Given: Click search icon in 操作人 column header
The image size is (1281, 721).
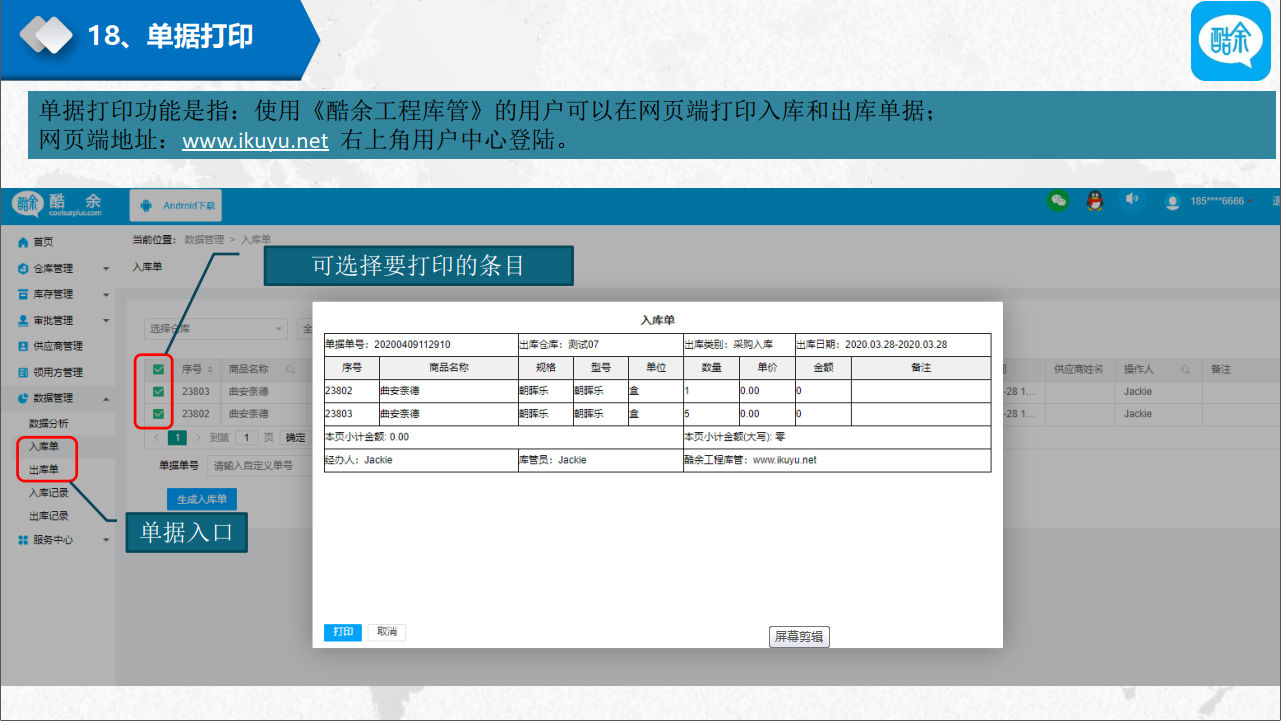Looking at the screenshot, I should tap(1186, 369).
